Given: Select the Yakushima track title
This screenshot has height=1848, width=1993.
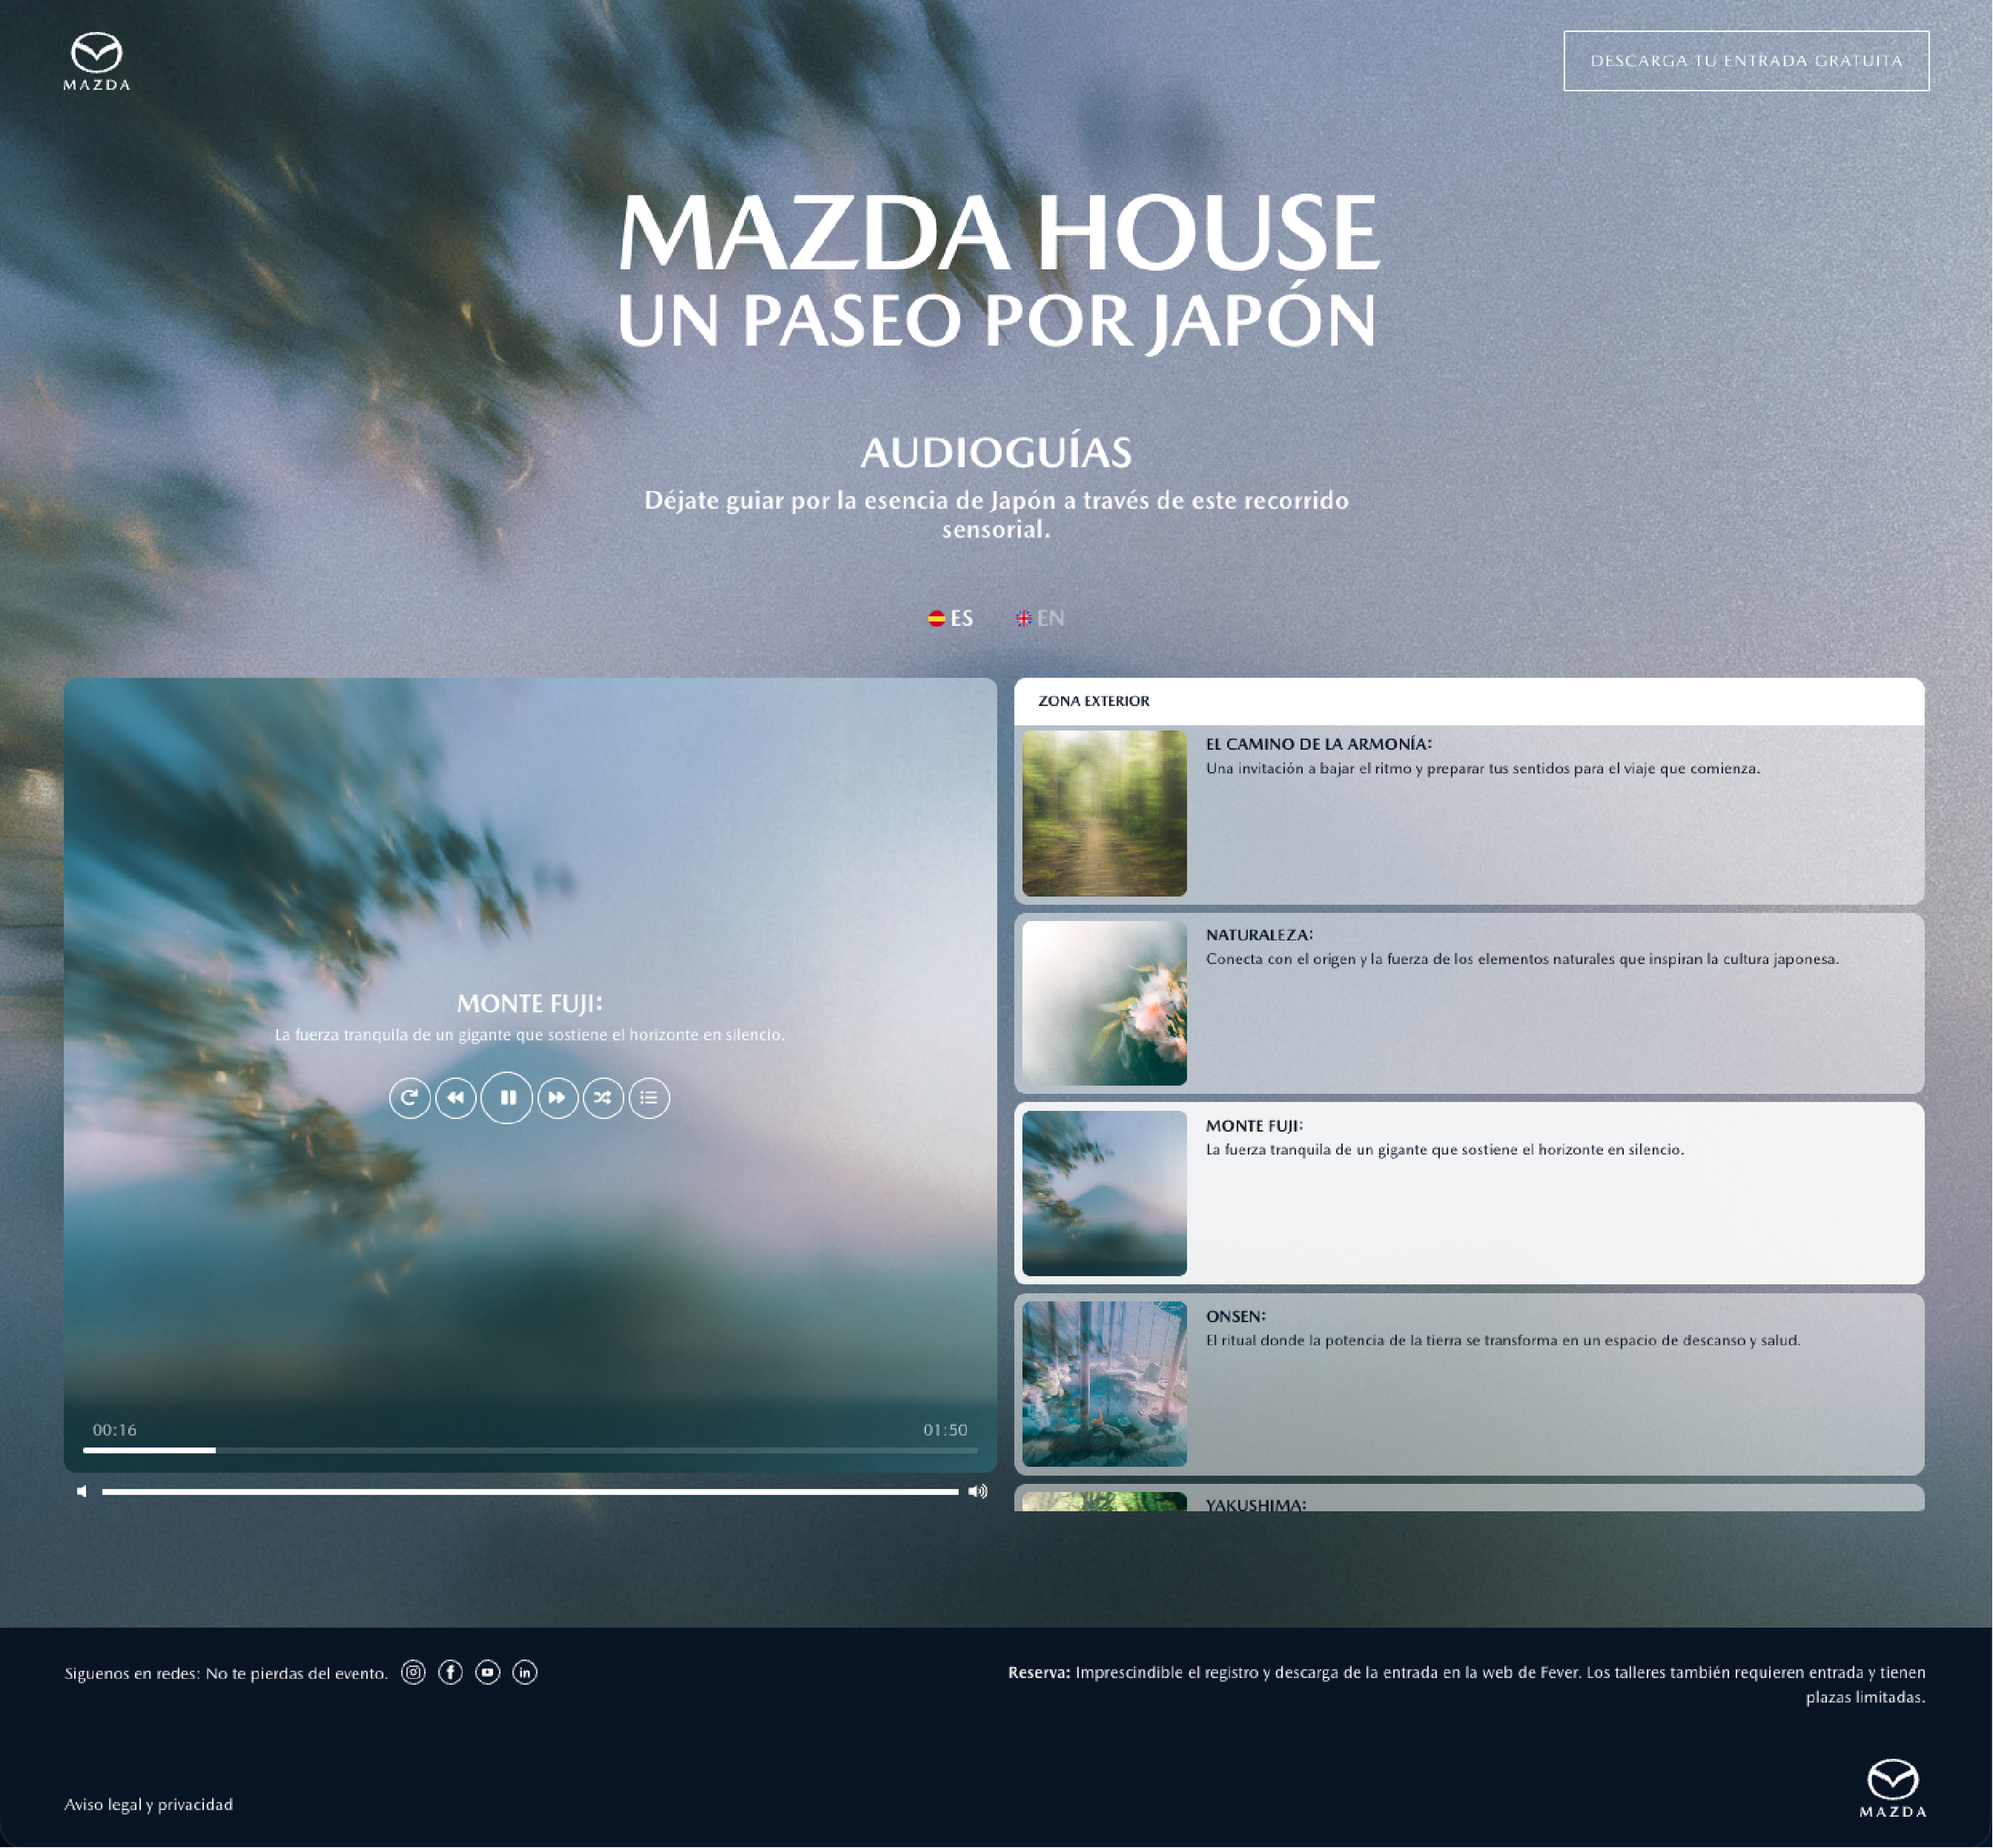Looking at the screenshot, I should point(1256,1504).
